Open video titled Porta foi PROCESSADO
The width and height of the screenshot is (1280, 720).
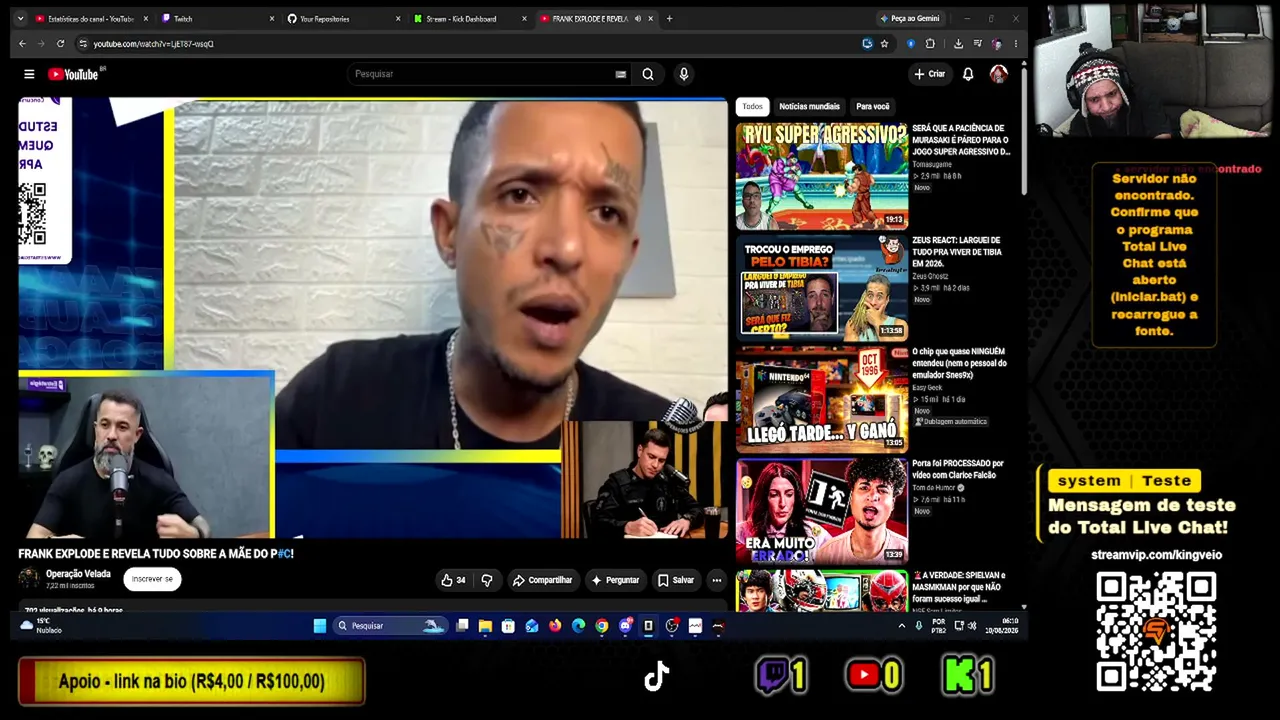click(957, 469)
